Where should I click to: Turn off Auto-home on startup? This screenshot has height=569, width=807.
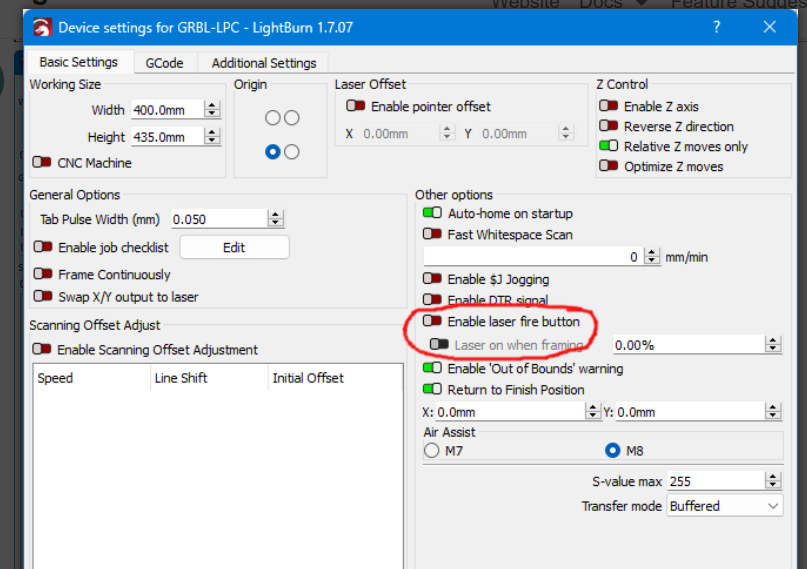pyautogui.click(x=432, y=213)
